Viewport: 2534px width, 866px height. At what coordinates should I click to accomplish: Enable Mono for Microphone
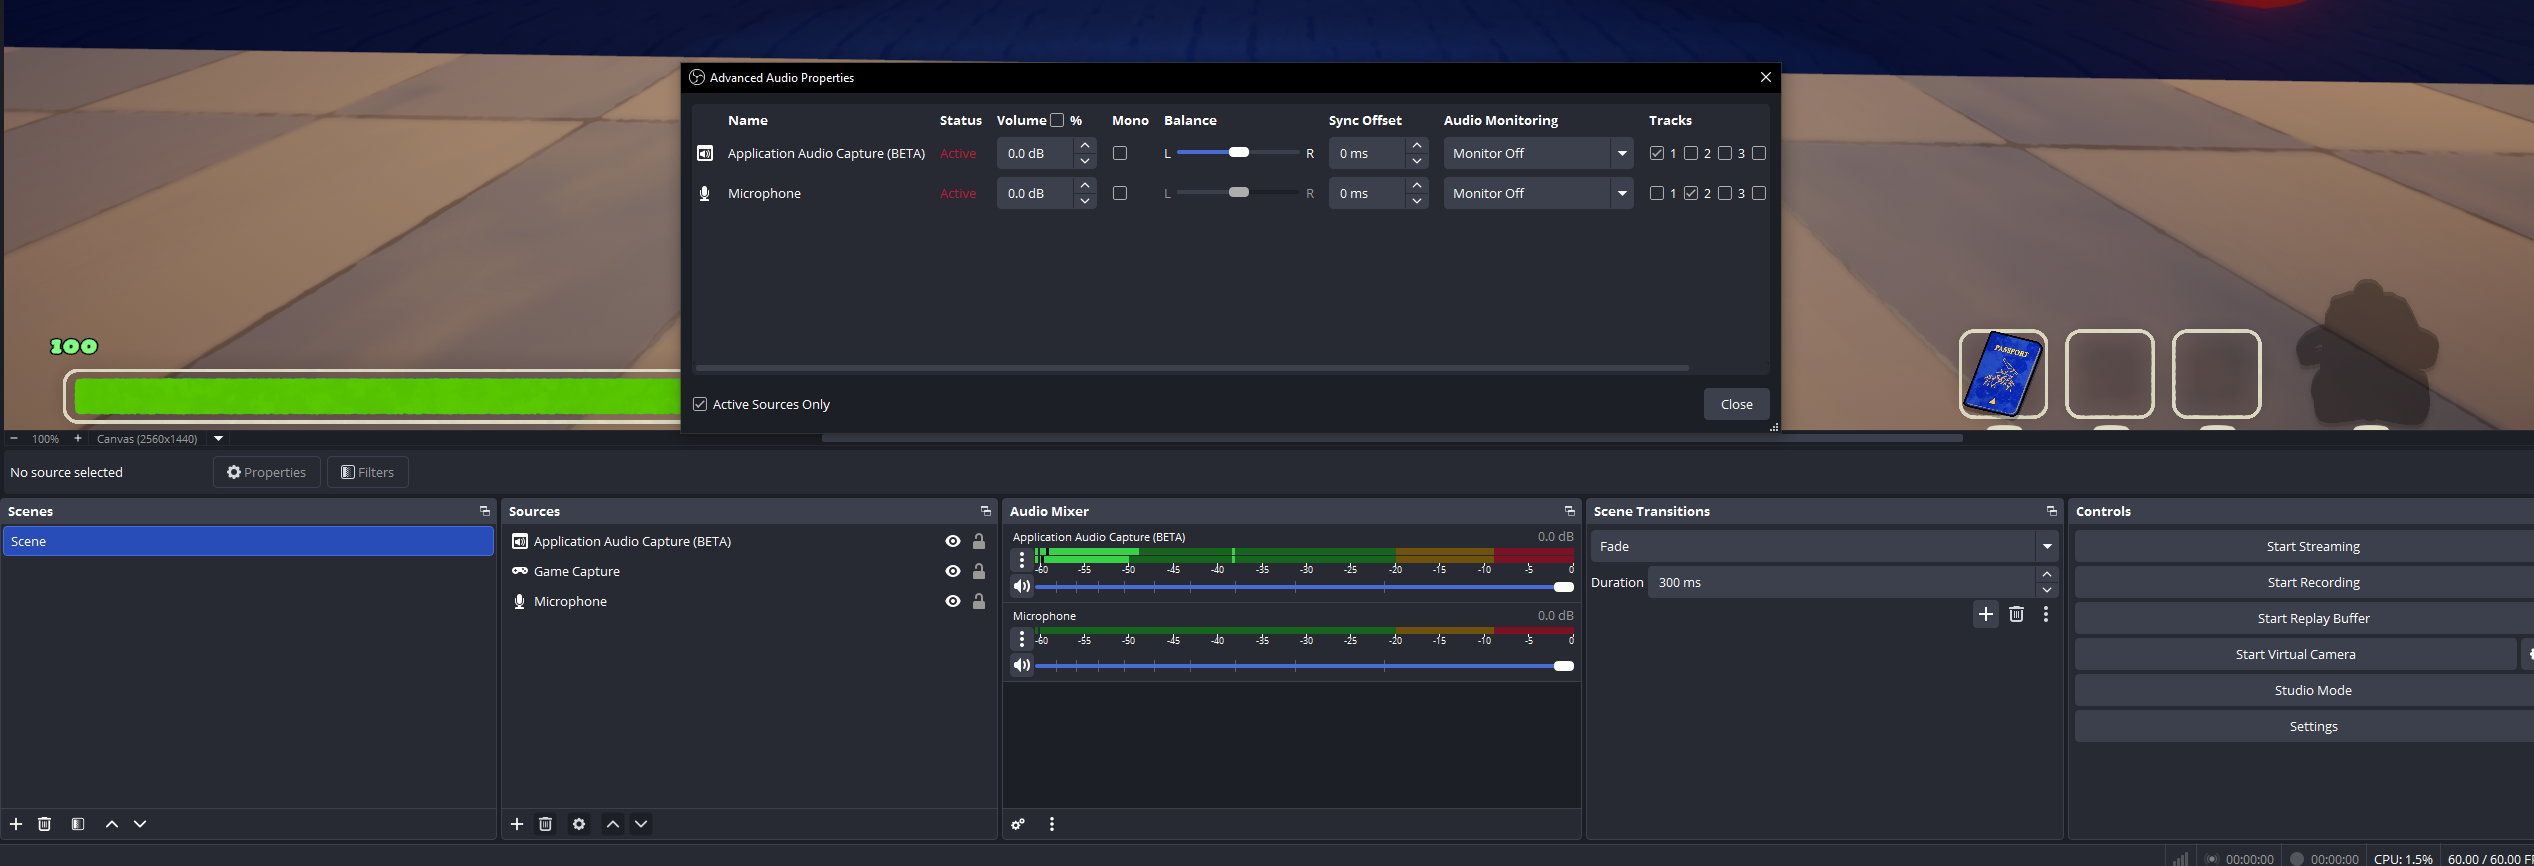[x=1120, y=193]
